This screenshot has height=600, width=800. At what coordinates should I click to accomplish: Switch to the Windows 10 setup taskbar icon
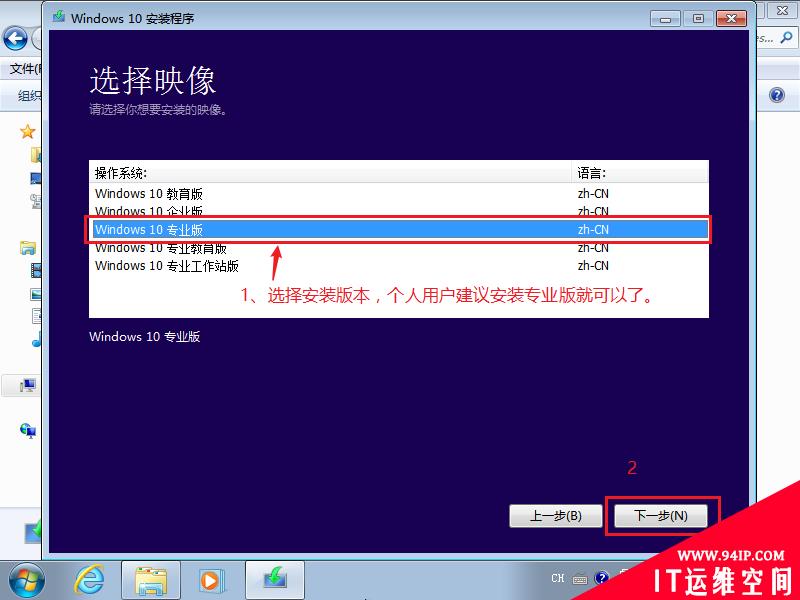click(x=275, y=581)
